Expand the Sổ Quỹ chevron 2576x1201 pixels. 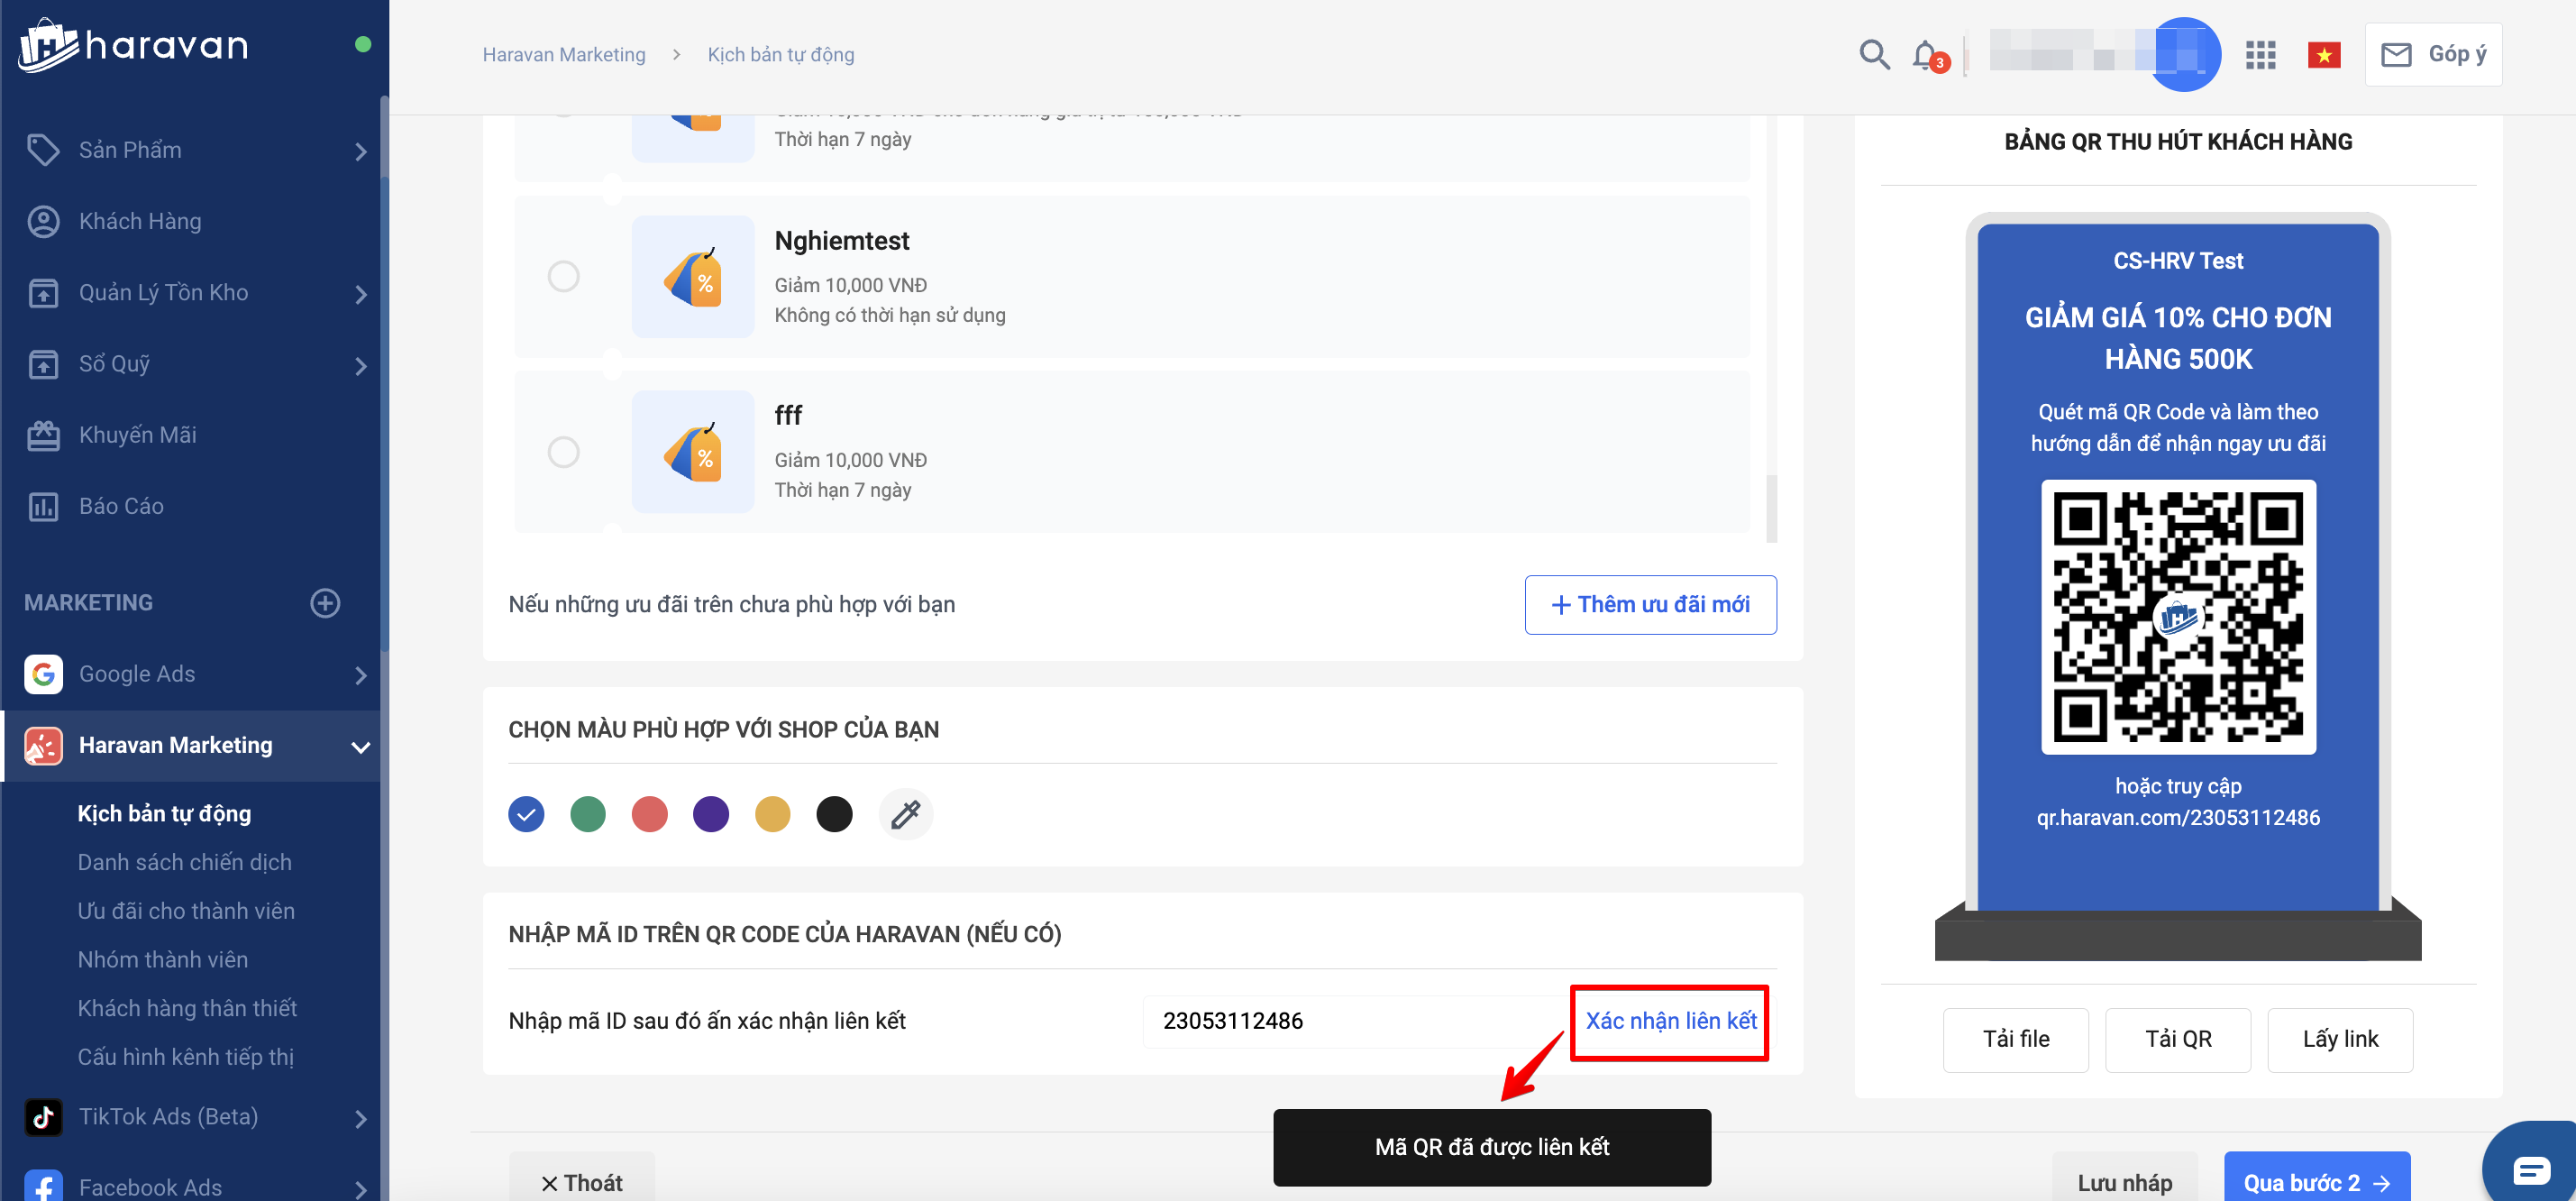click(361, 366)
